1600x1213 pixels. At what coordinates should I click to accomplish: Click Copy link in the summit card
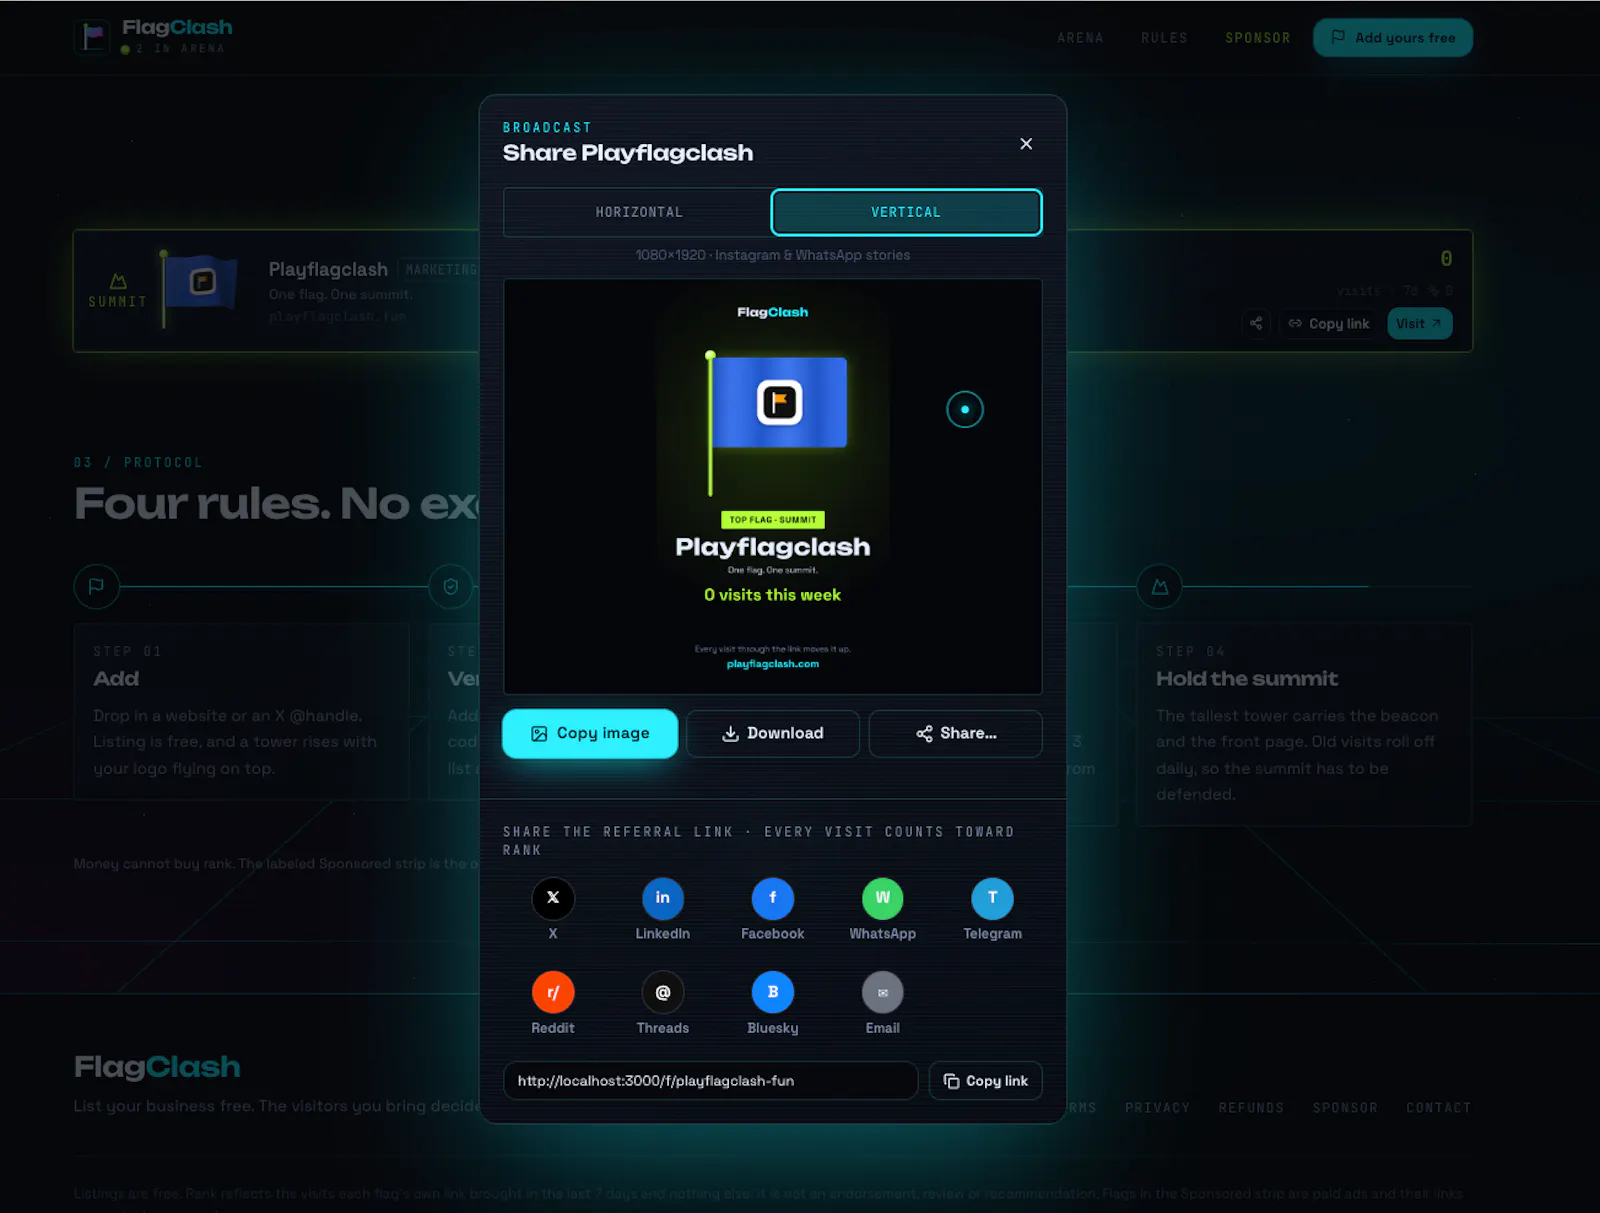[1329, 323]
